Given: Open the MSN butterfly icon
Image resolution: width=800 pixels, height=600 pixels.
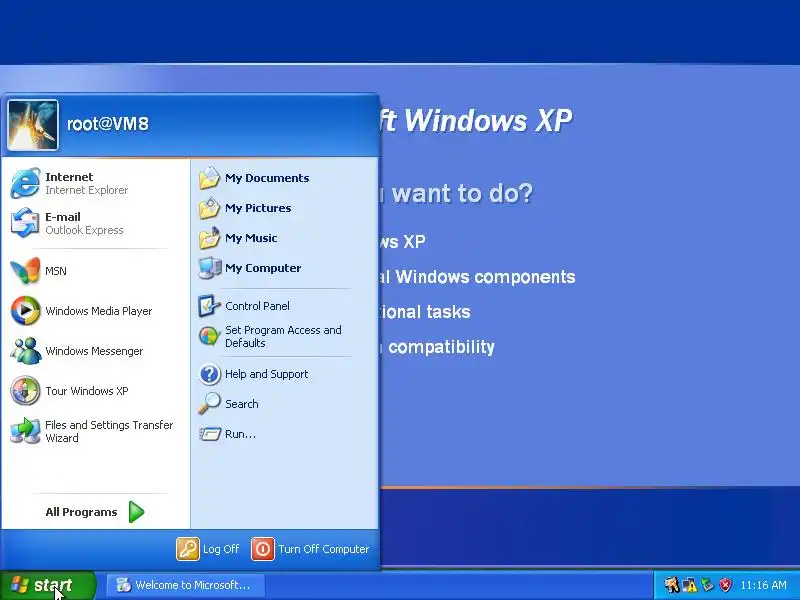Looking at the screenshot, I should [x=25, y=271].
